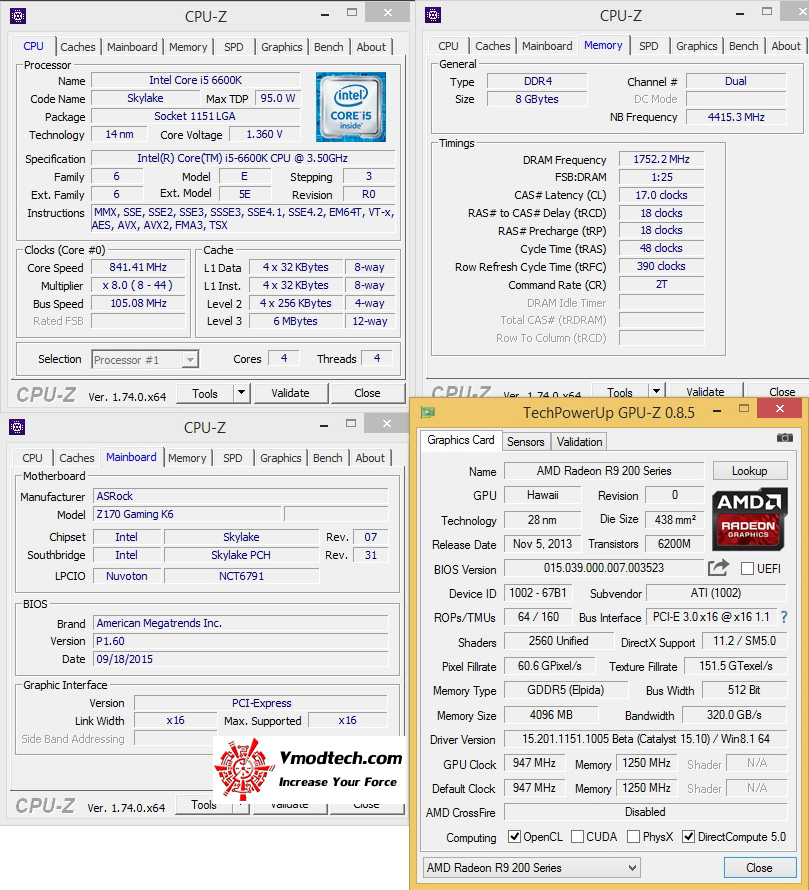Click the NB Frequency 4415.3 MHz value
Screen dimensions: 809x890
pos(736,117)
